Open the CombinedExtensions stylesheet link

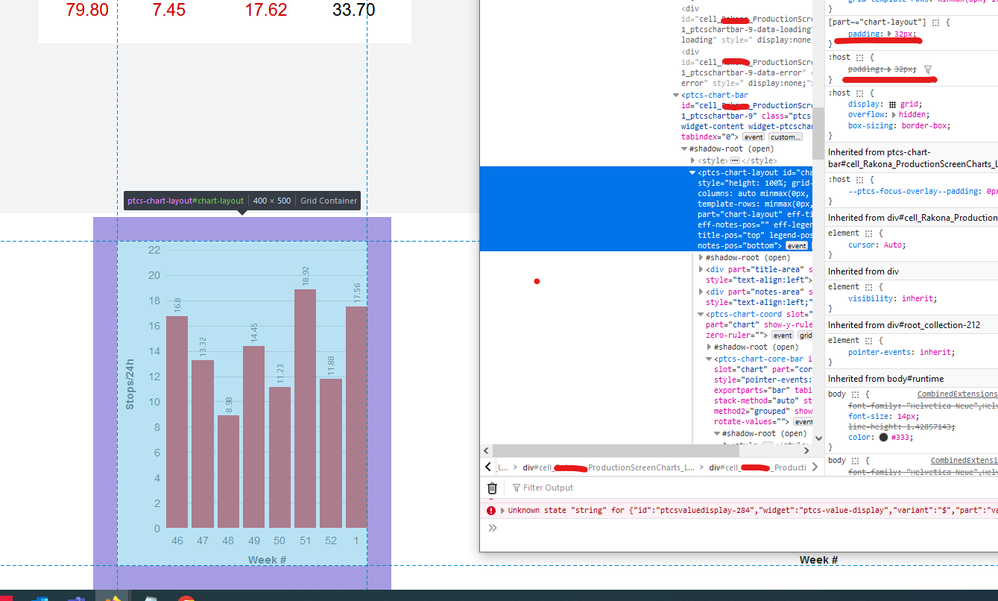[956, 394]
